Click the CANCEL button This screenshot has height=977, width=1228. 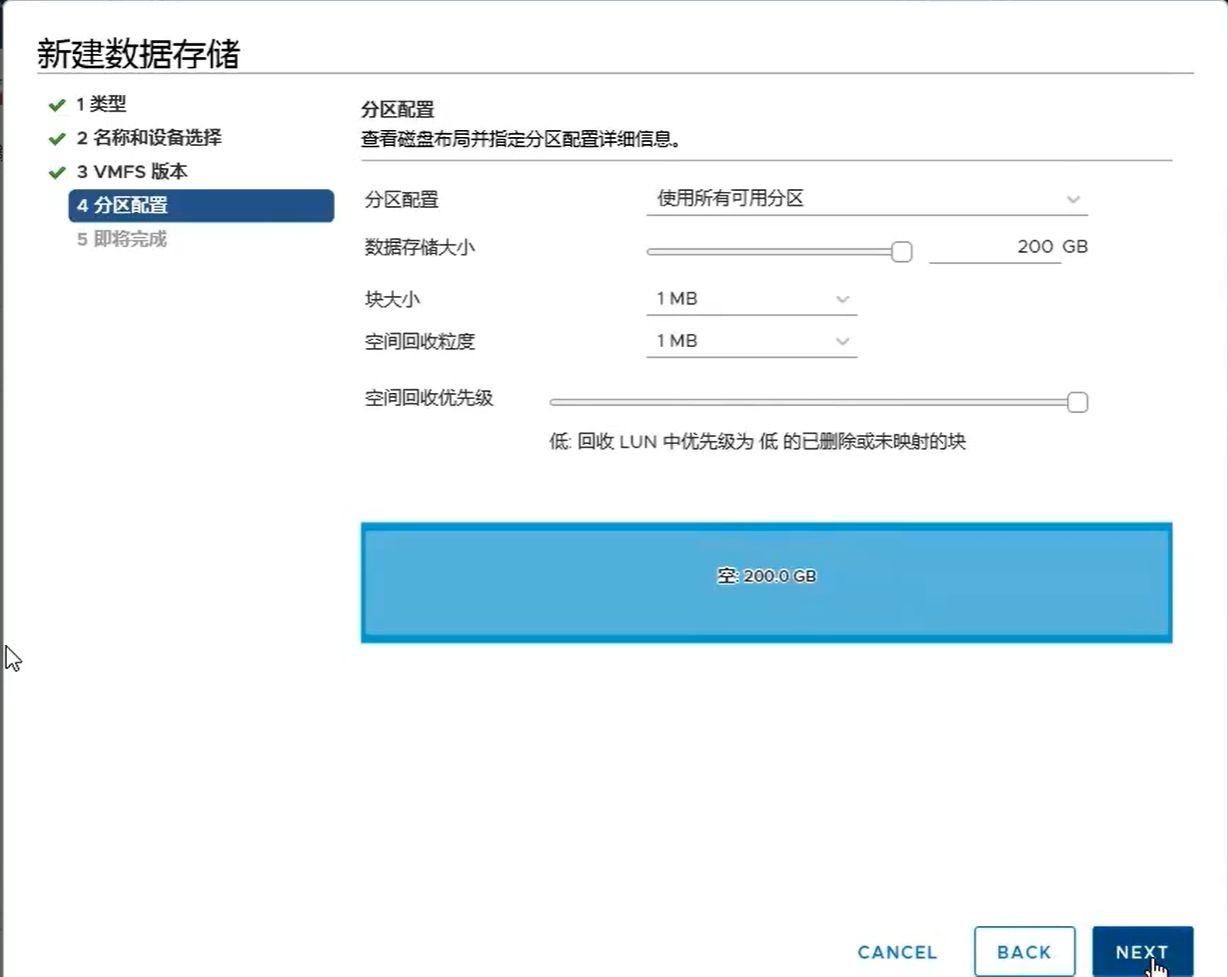point(897,952)
